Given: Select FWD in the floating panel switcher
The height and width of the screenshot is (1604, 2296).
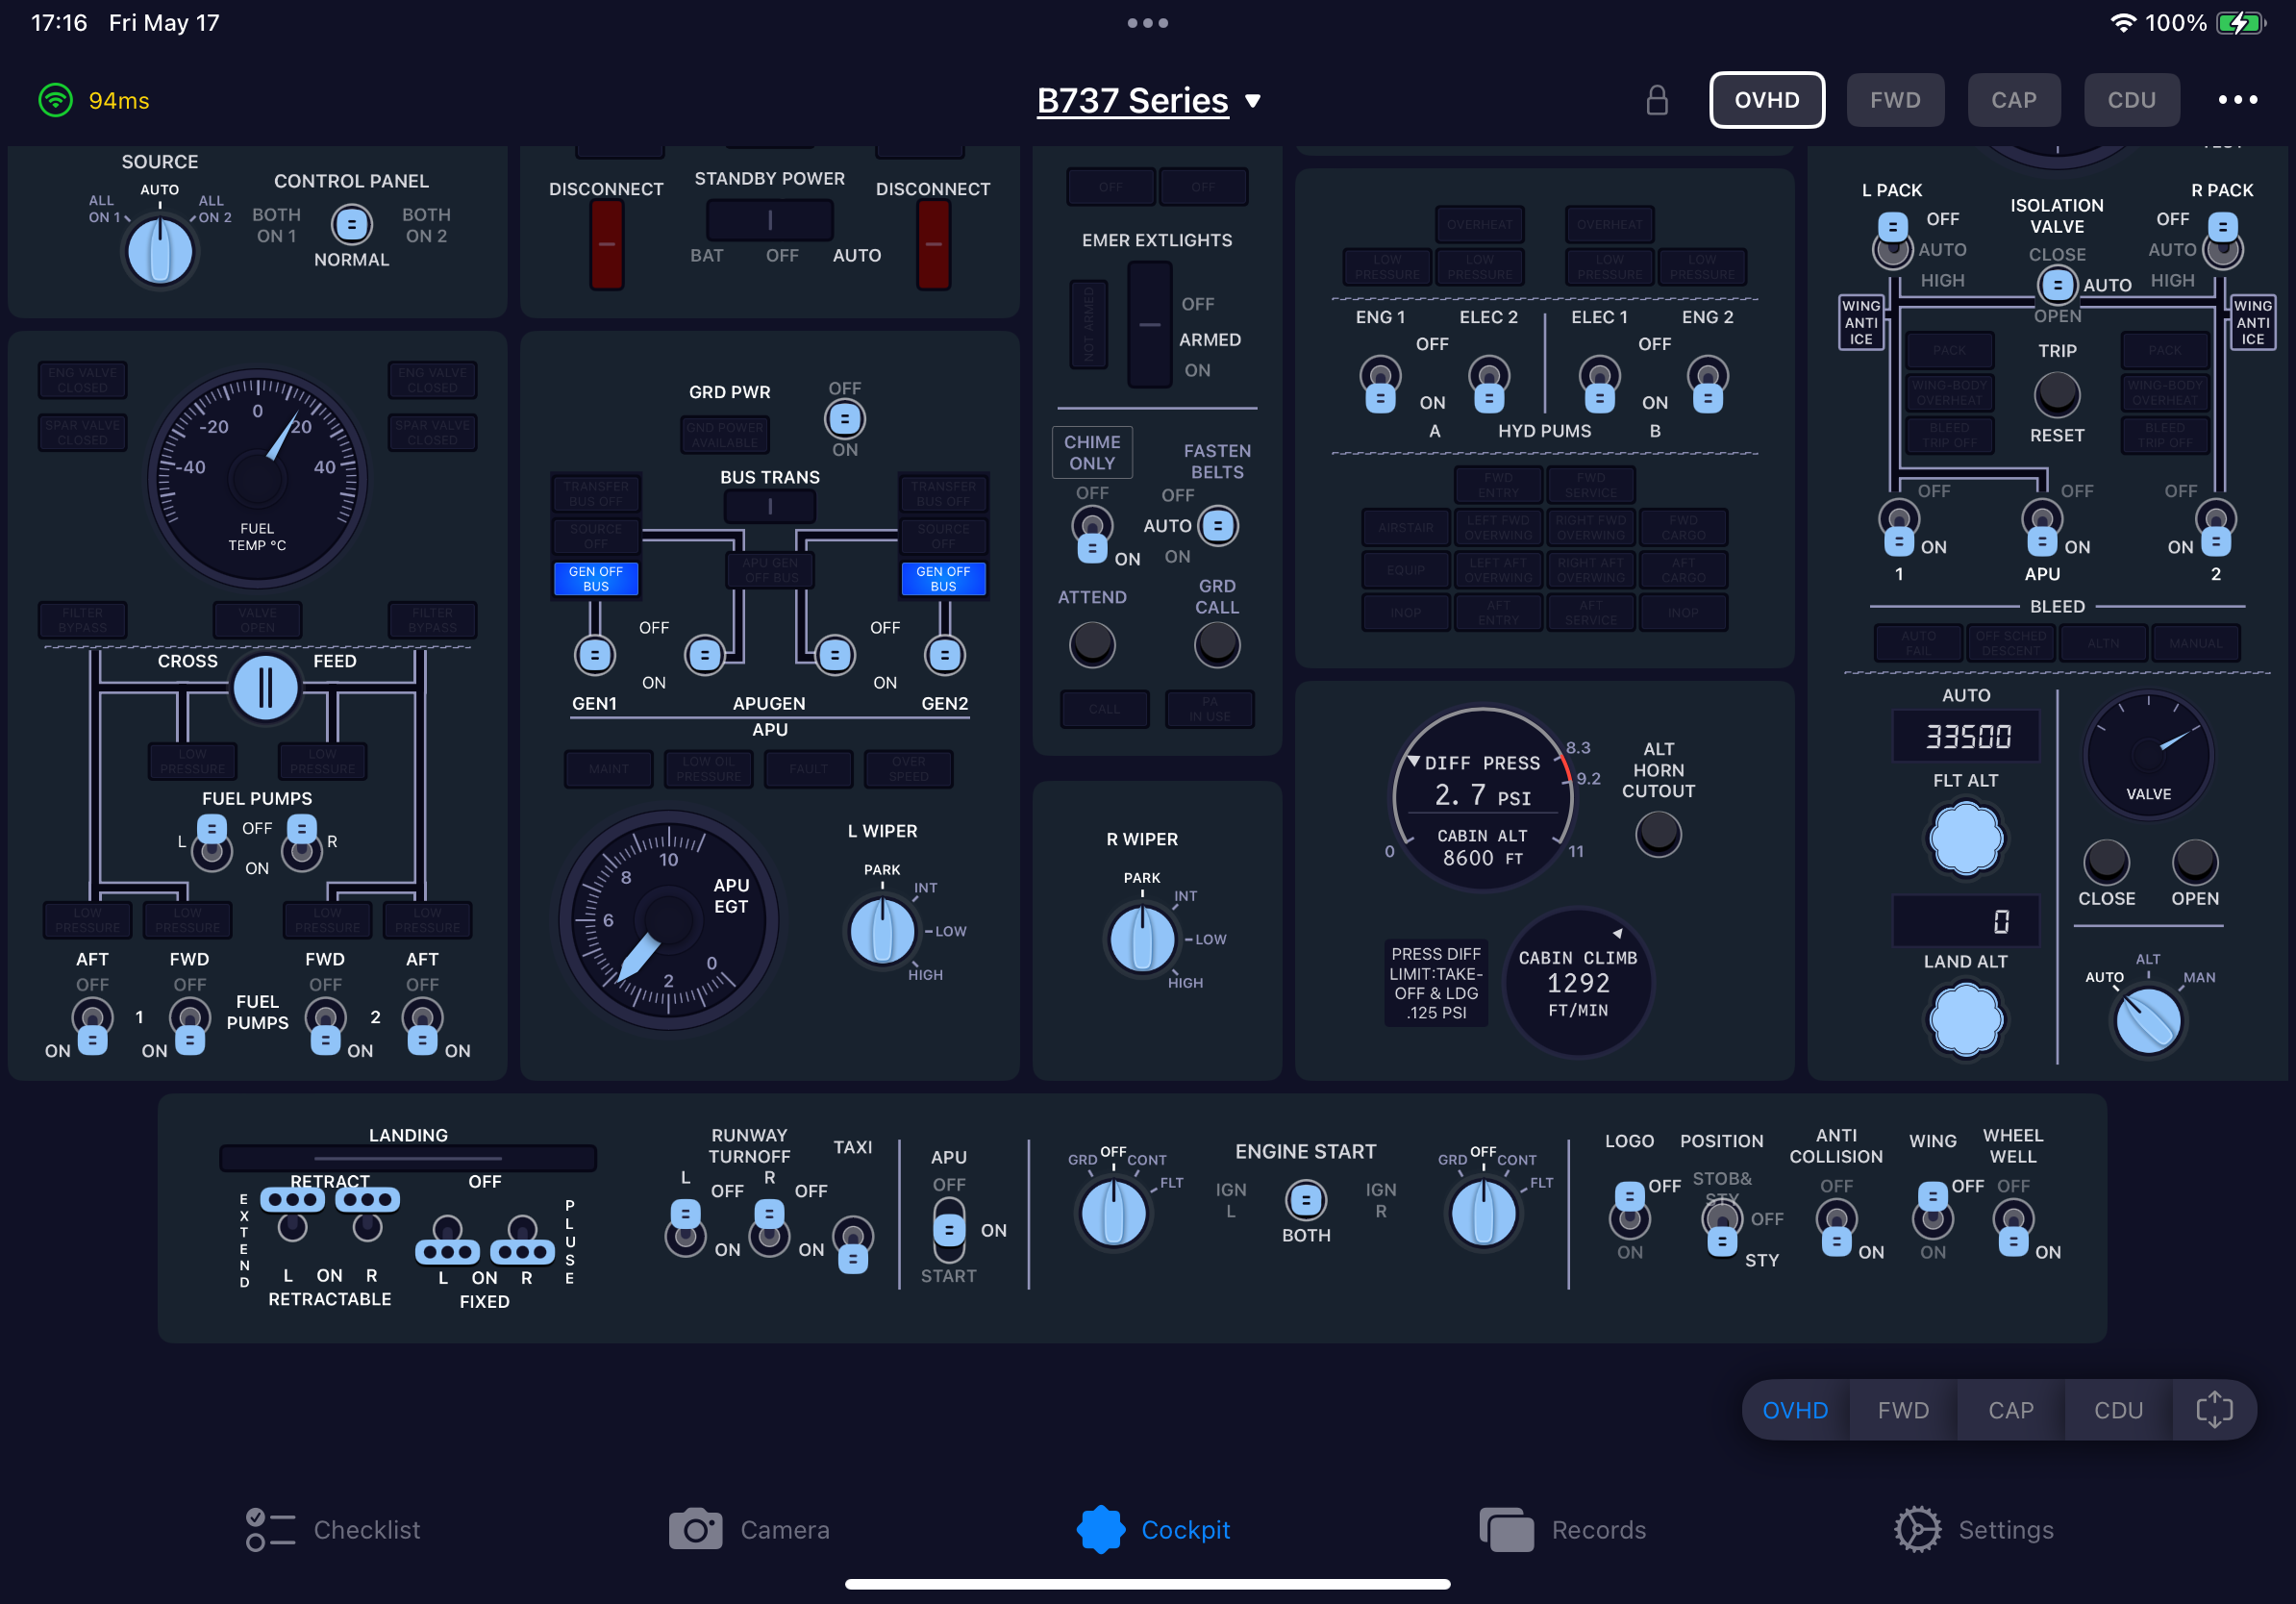Looking at the screenshot, I should (1902, 1410).
